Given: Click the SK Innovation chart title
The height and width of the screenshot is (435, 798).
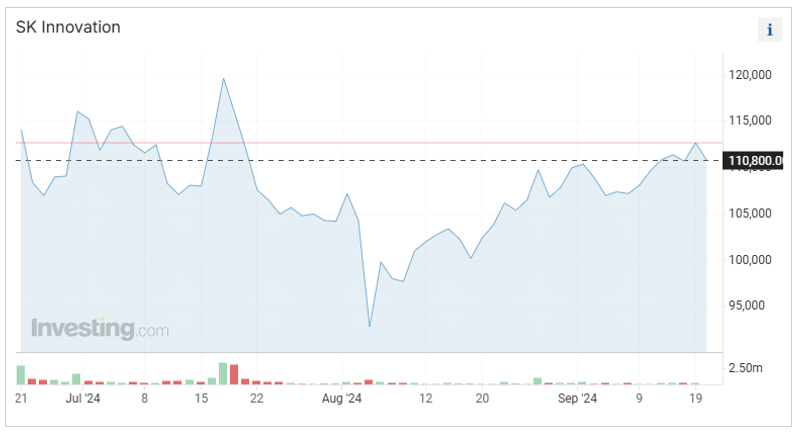Looking at the screenshot, I should point(68,27).
